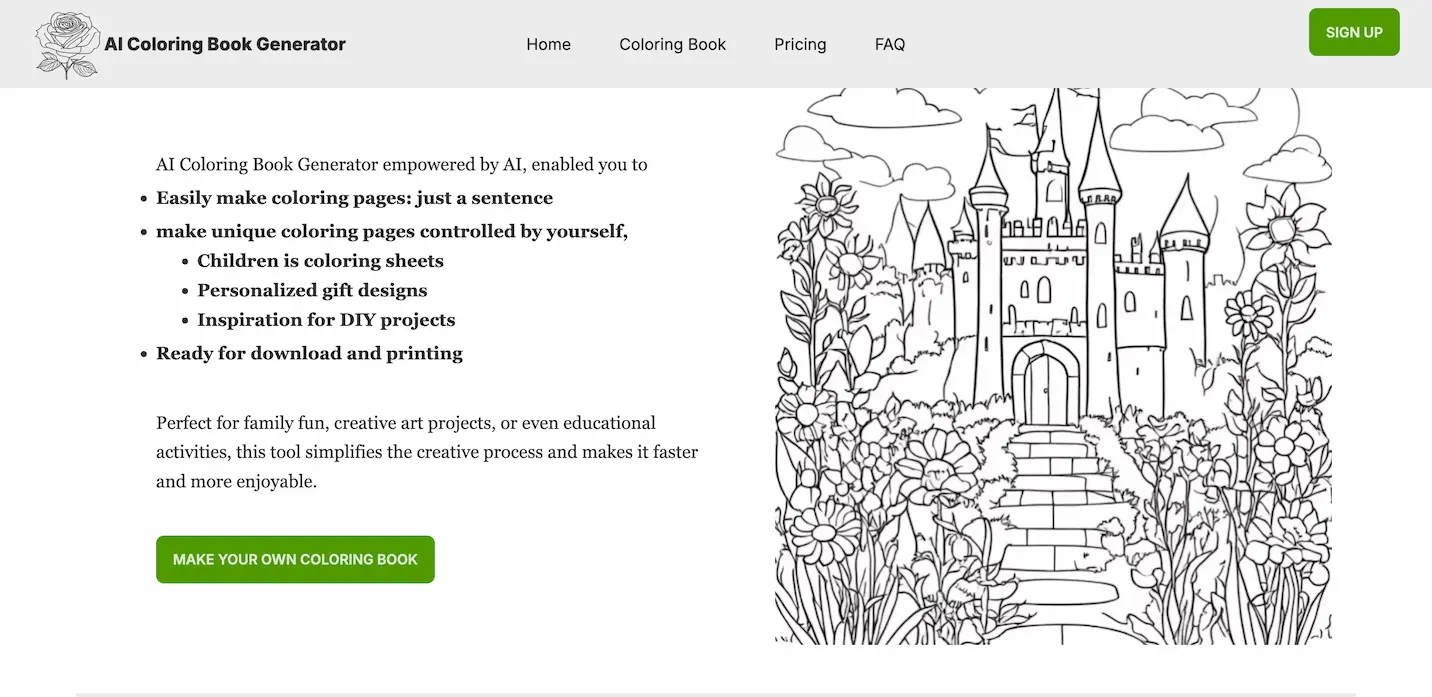This screenshot has width=1432, height=697.
Task: Click the 'Personalized gift designs' list item
Action: point(313,290)
